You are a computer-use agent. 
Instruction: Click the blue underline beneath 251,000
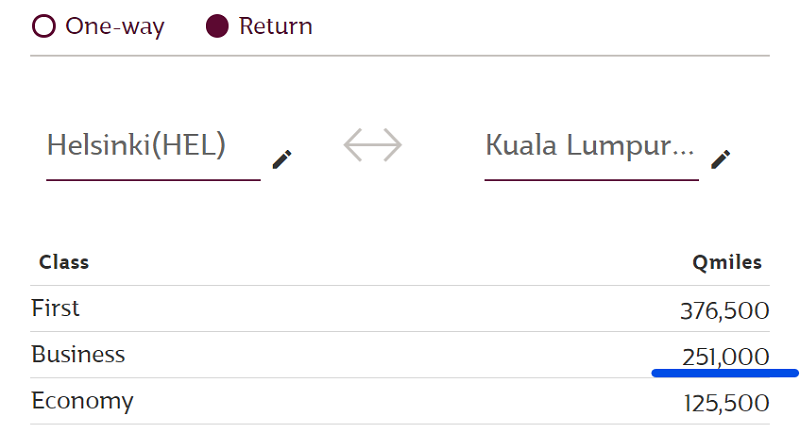[725, 373]
